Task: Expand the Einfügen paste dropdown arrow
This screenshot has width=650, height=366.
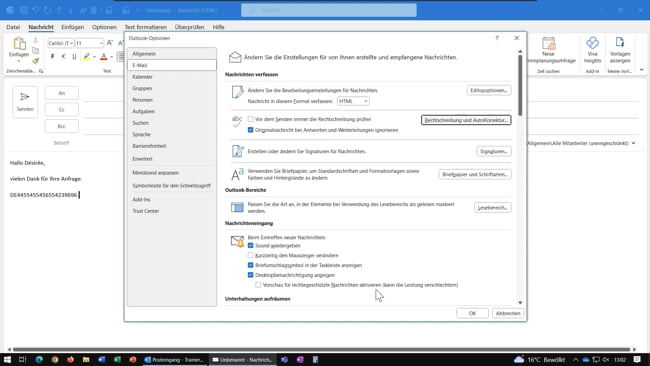Action: pyautogui.click(x=19, y=61)
